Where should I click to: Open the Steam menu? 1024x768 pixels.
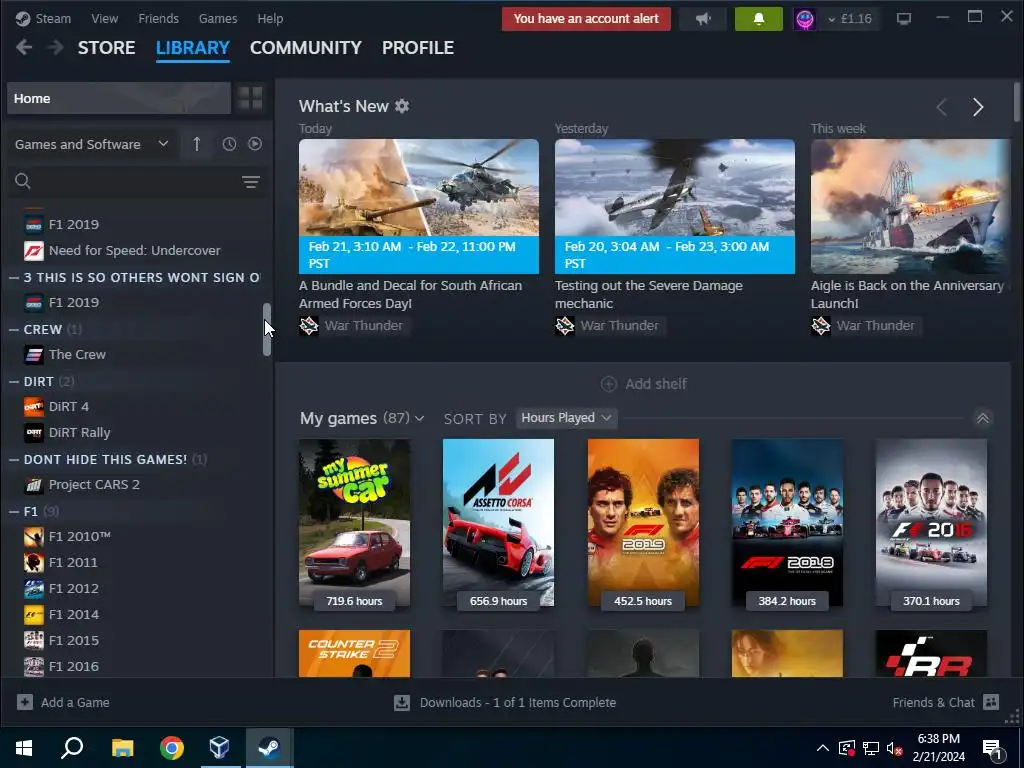pyautogui.click(x=53, y=18)
